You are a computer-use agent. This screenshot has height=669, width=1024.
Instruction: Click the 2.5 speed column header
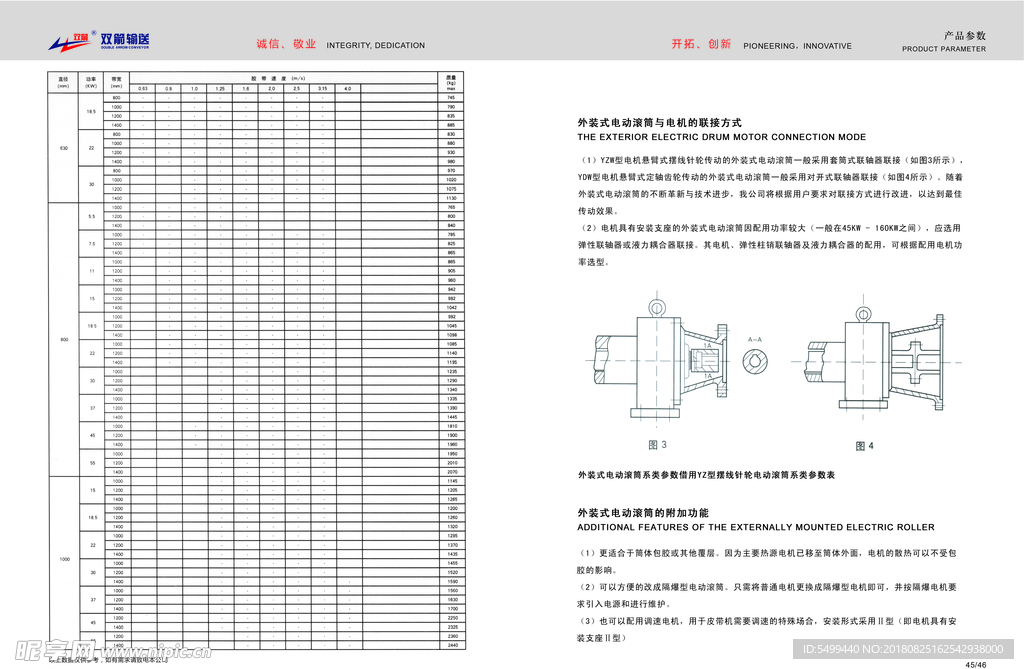pos(296,88)
